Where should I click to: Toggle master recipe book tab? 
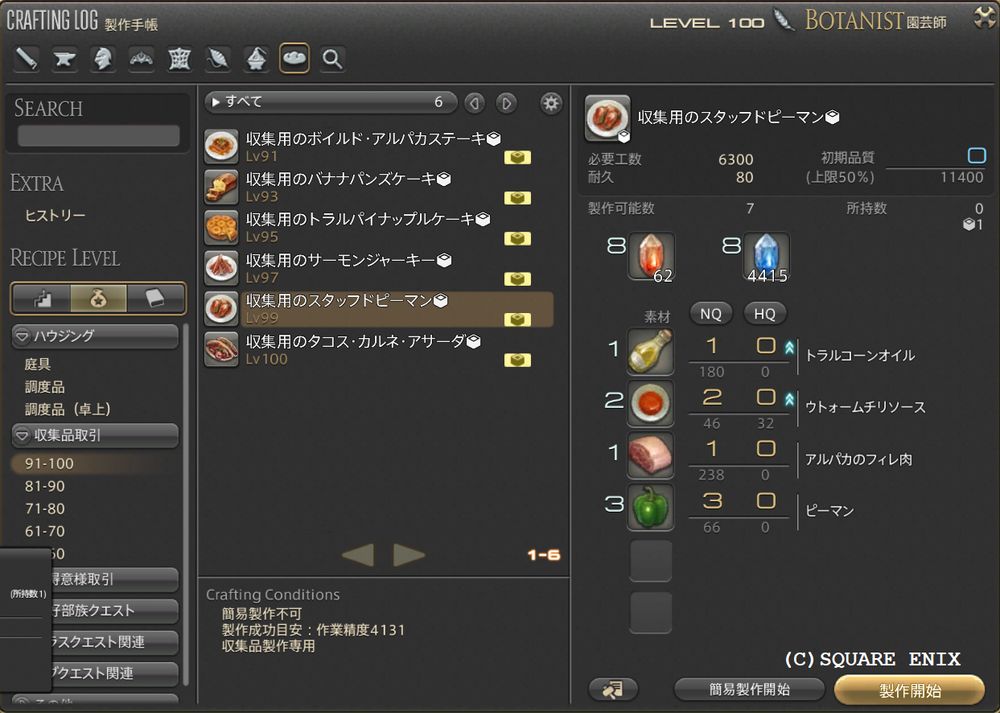coord(155,298)
